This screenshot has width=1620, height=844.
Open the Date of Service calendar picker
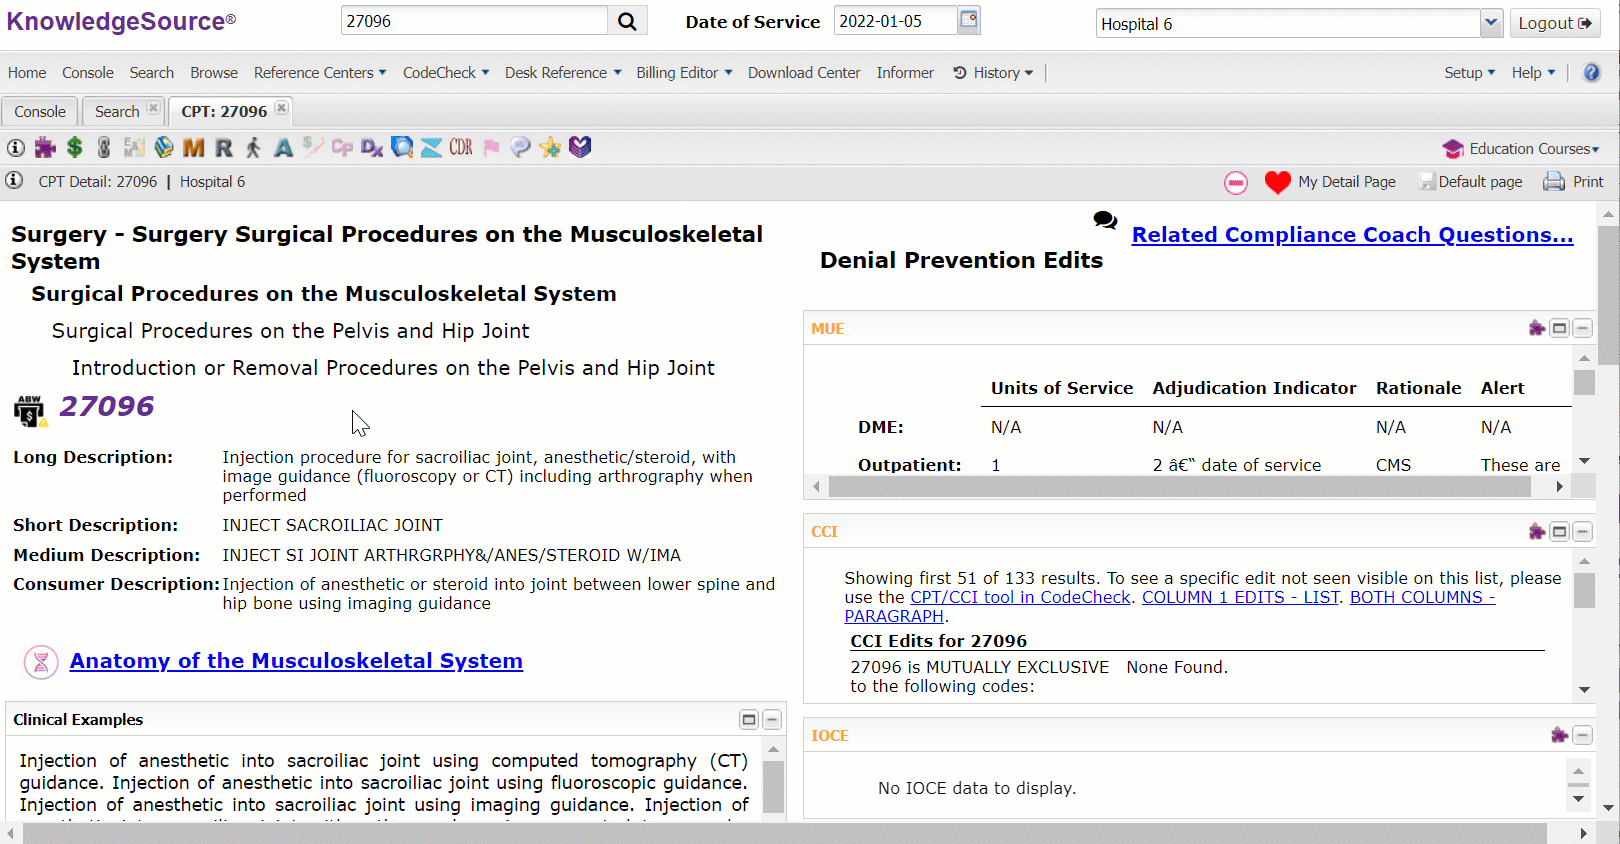[x=968, y=20]
